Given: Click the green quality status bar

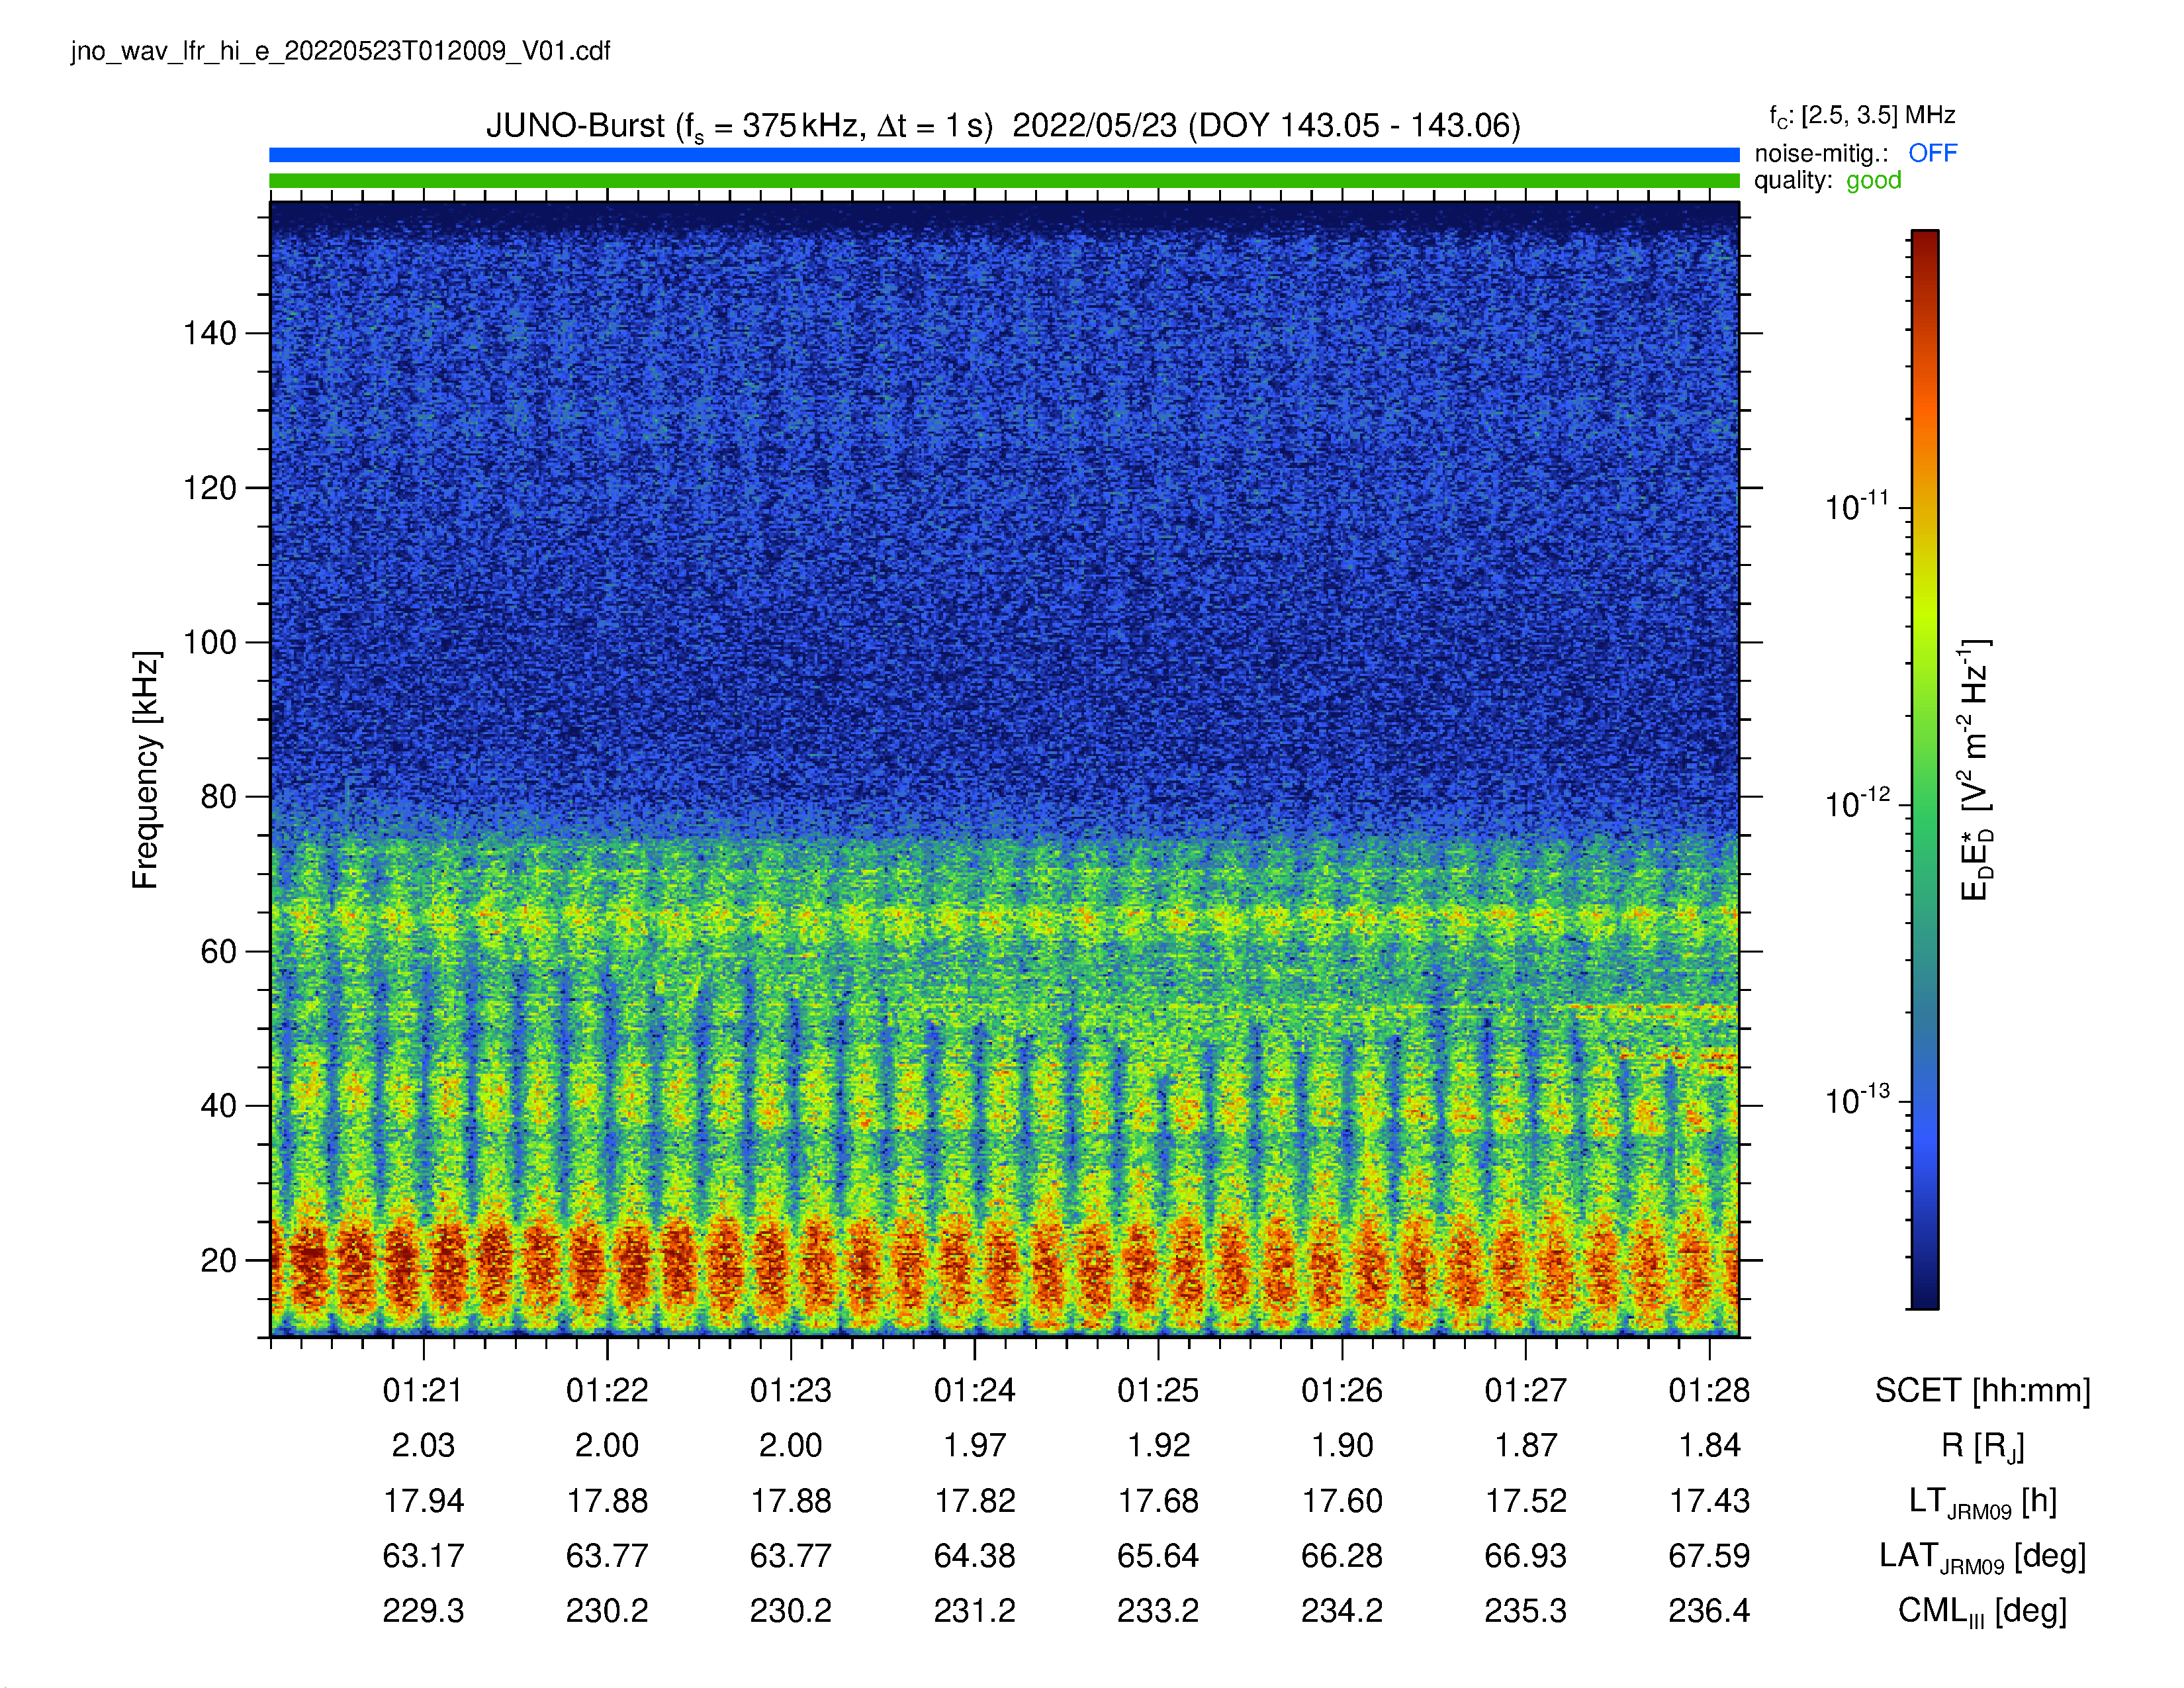Looking at the screenshot, I should tap(1004, 181).
